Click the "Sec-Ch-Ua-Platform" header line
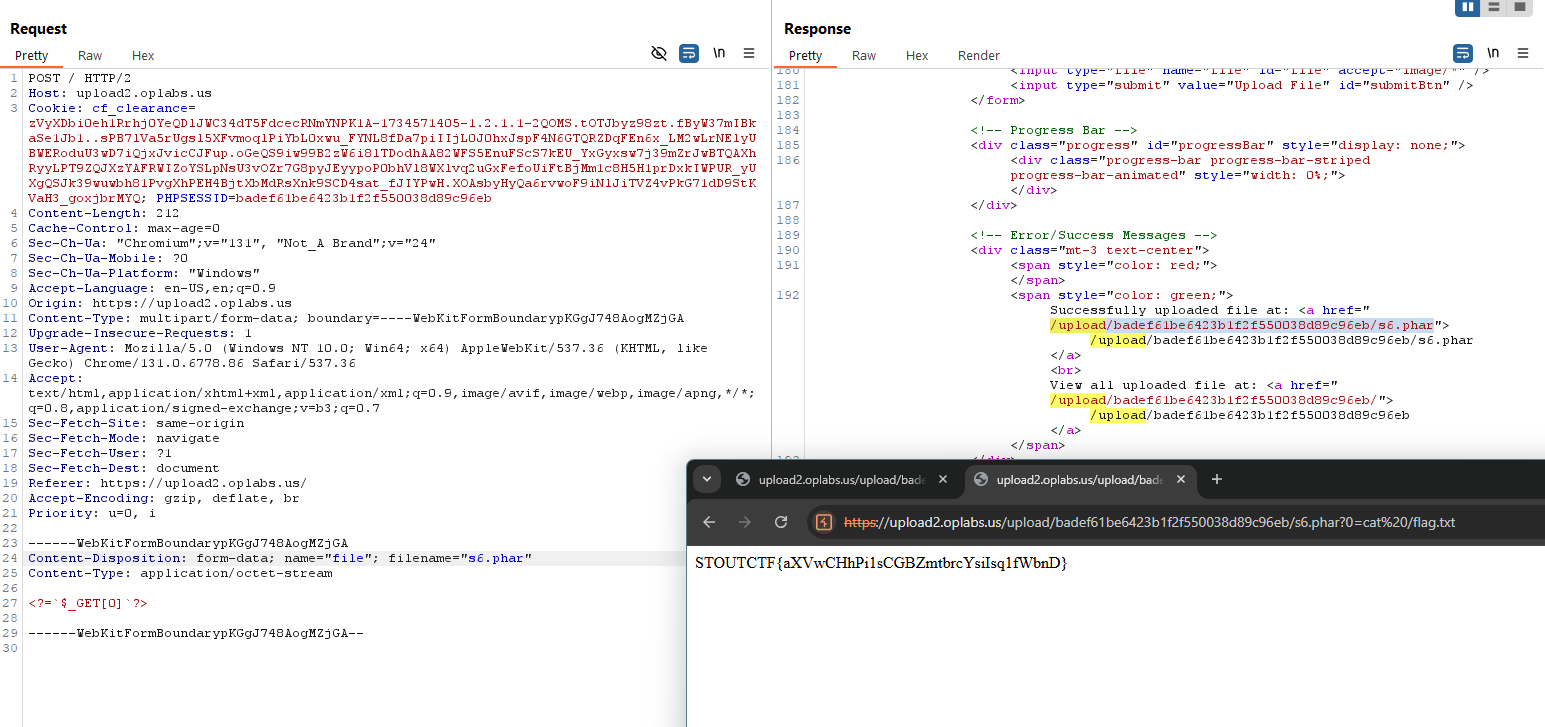 pyautogui.click(x=144, y=273)
